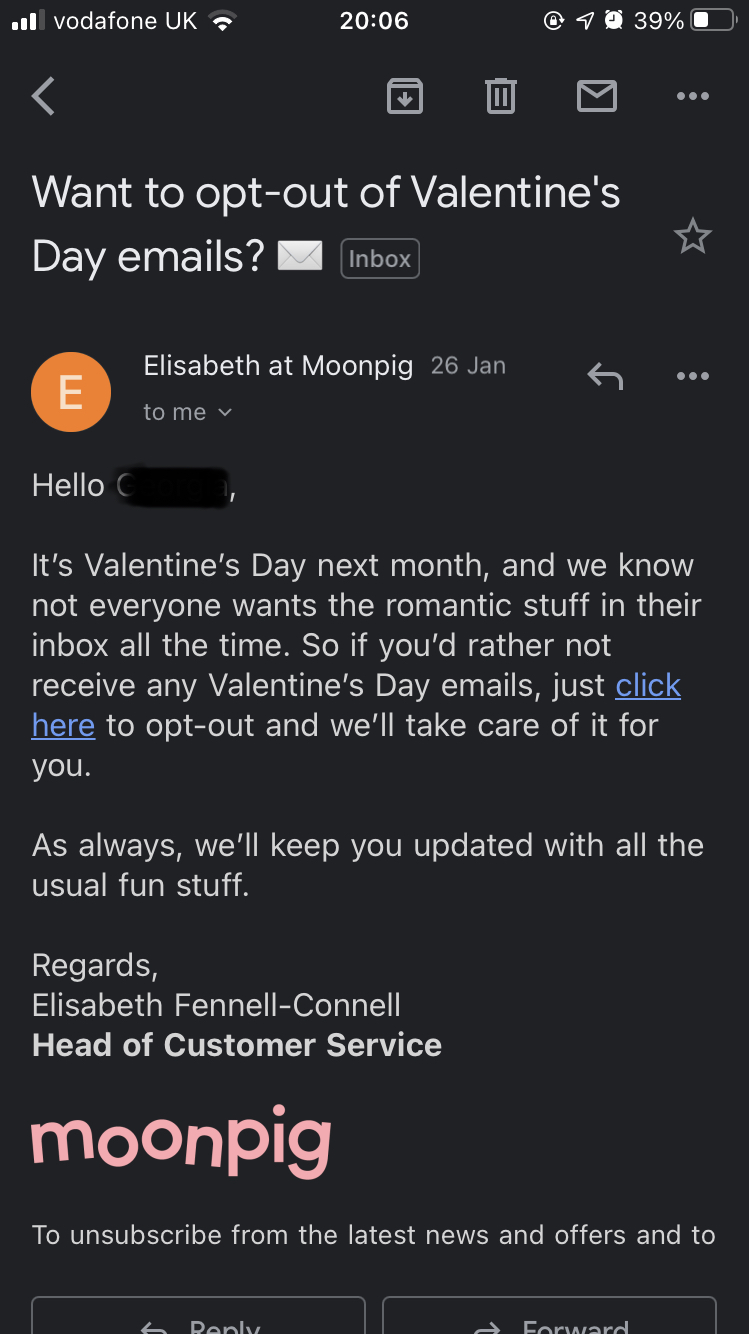The height and width of the screenshot is (1334, 749).
Task: Tap the unsubscribe footer text
Action: pyautogui.click(x=374, y=1235)
